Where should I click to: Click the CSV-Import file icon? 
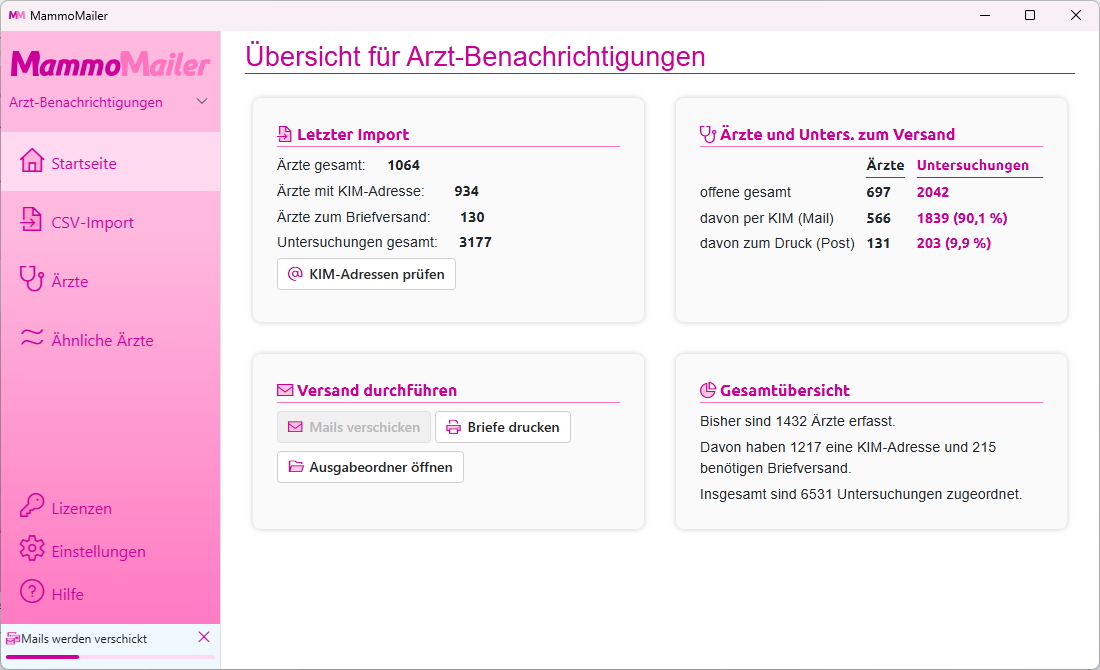click(x=31, y=220)
